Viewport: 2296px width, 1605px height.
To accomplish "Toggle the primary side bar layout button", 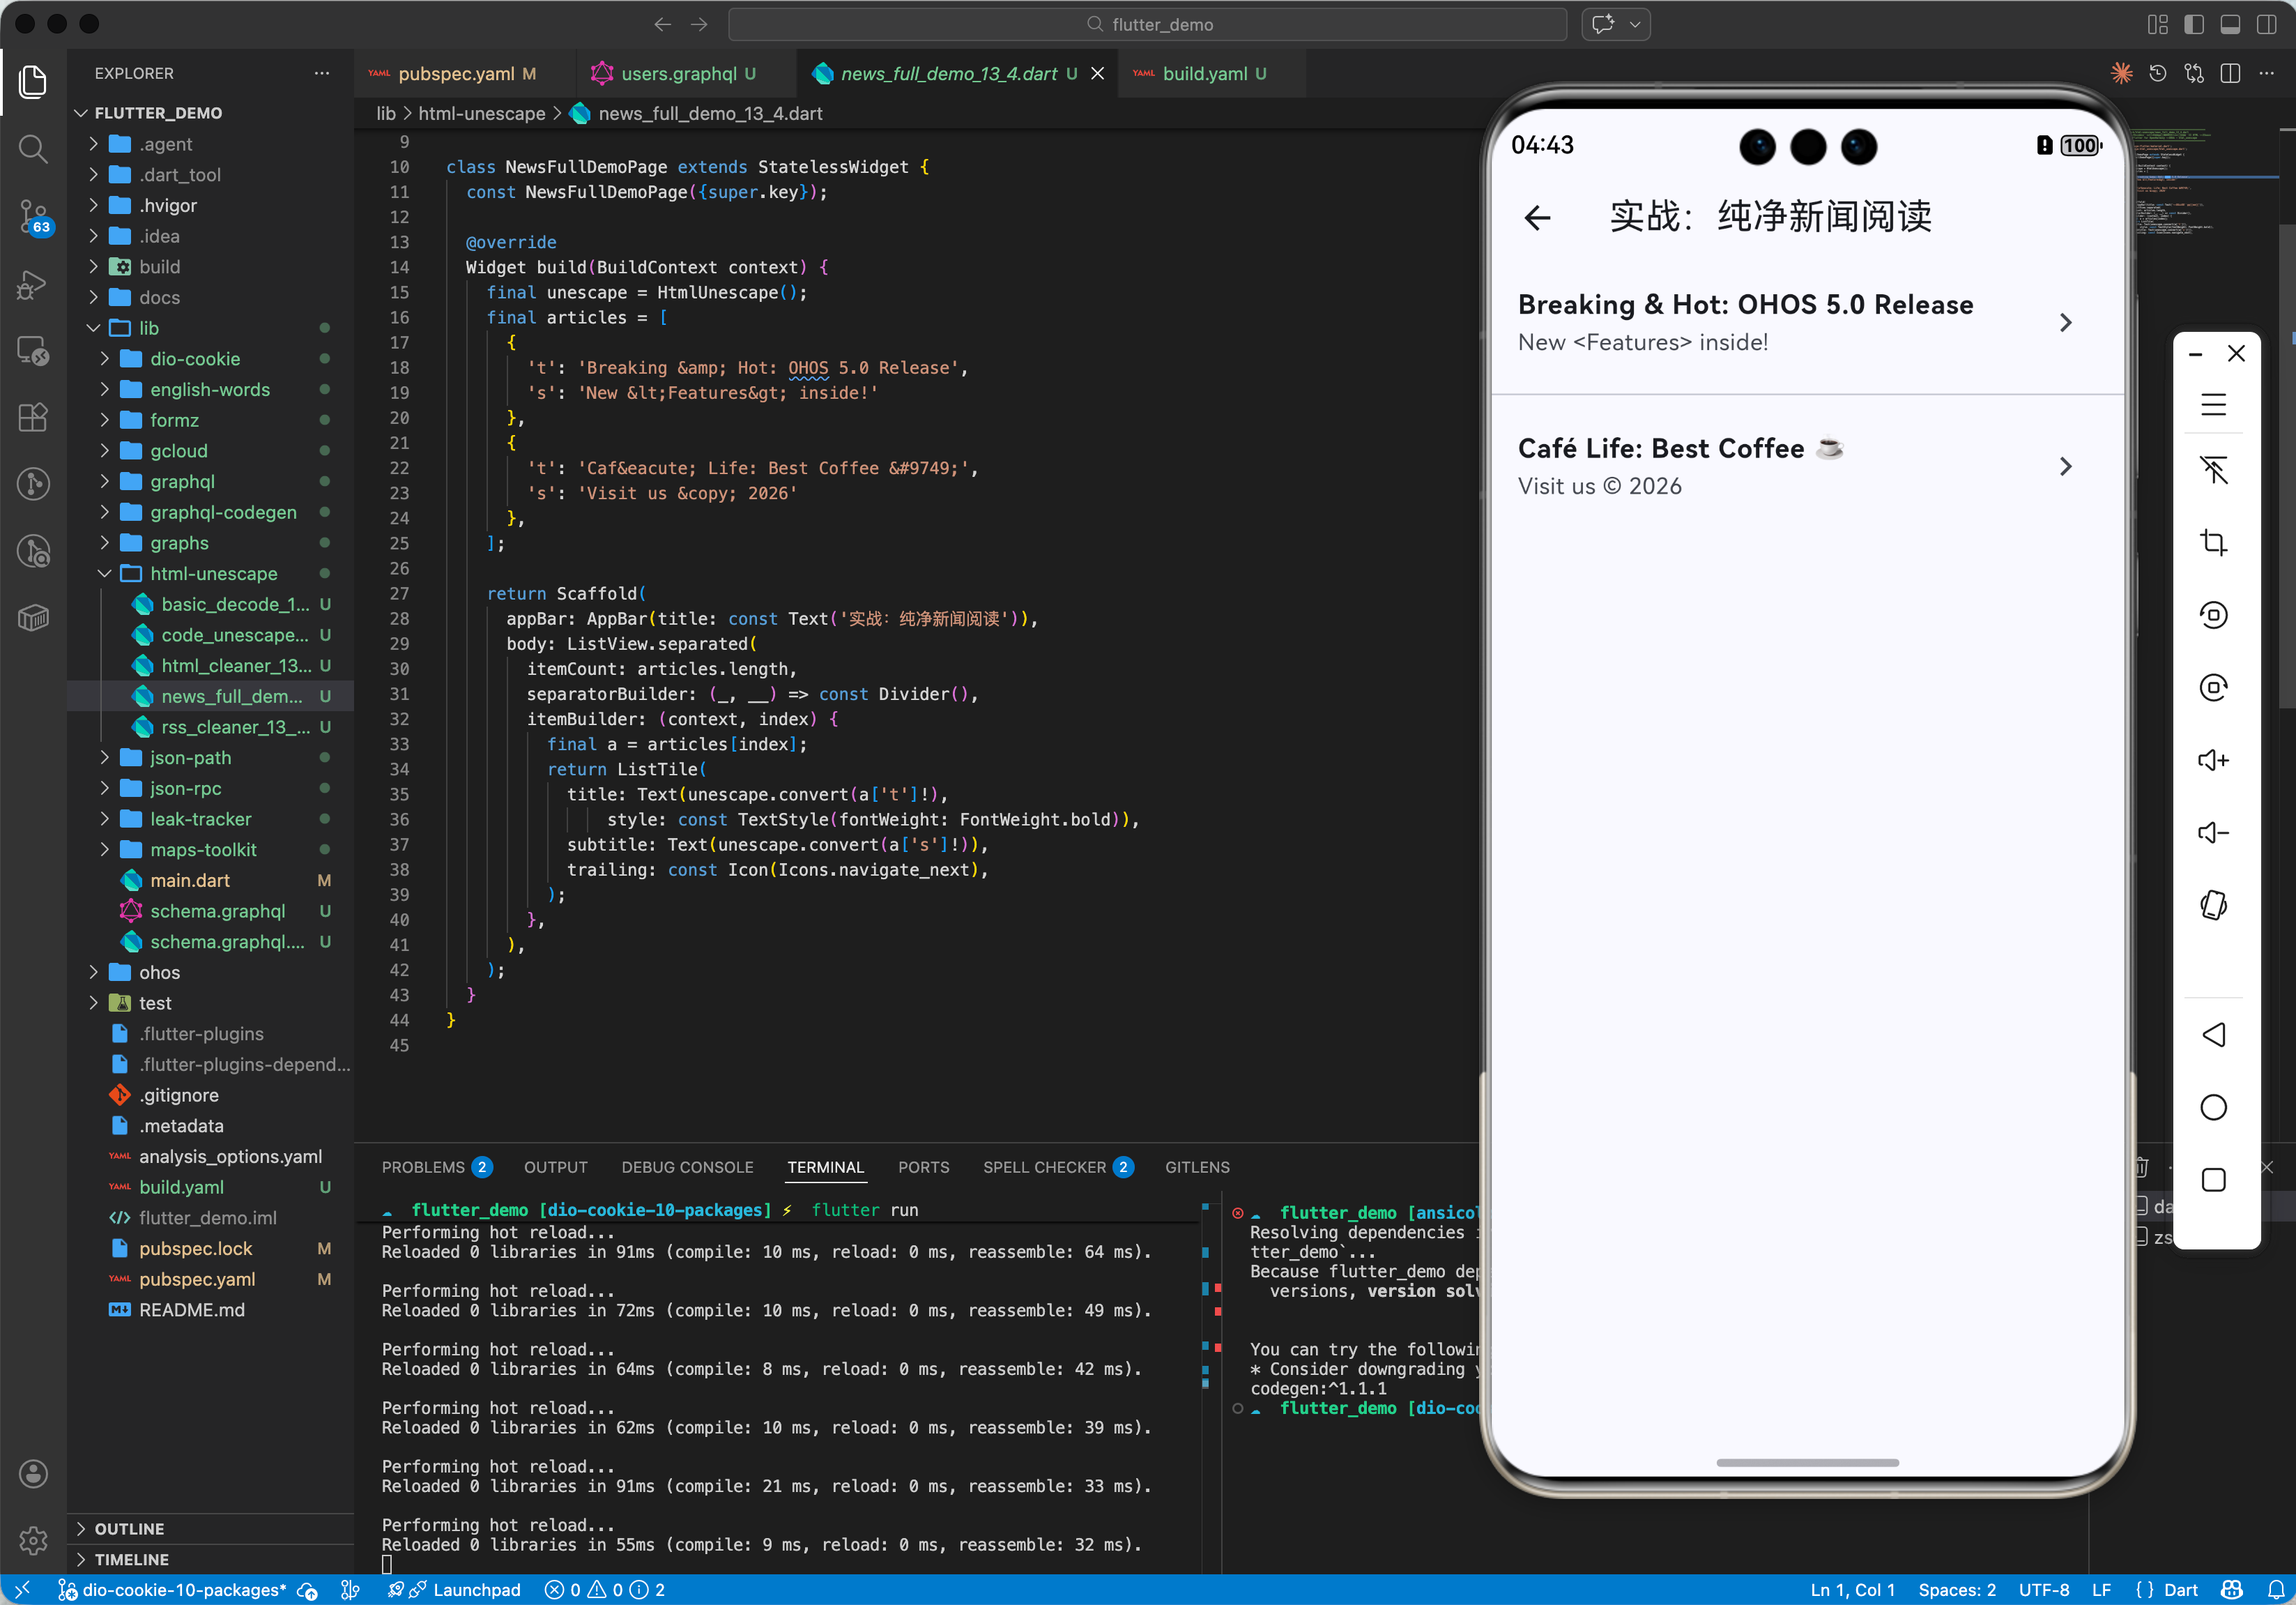I will pos(2194,24).
